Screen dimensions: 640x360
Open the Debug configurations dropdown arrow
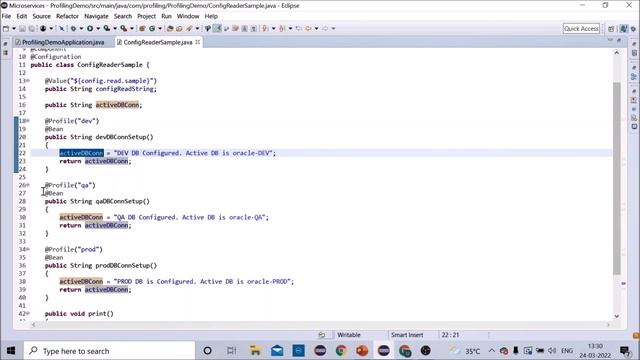coord(81,29)
